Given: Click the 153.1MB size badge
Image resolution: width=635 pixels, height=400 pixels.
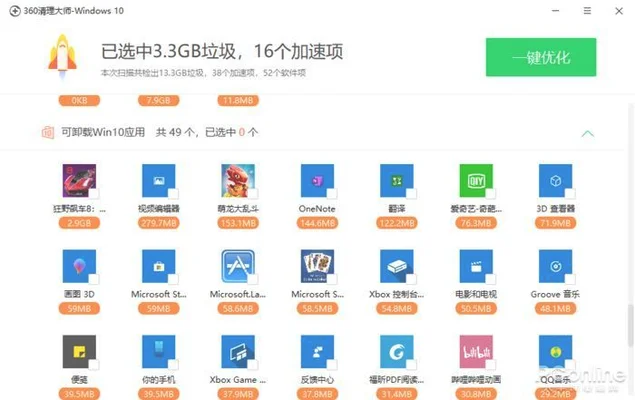Looking at the screenshot, I should pyautogui.click(x=238, y=223).
